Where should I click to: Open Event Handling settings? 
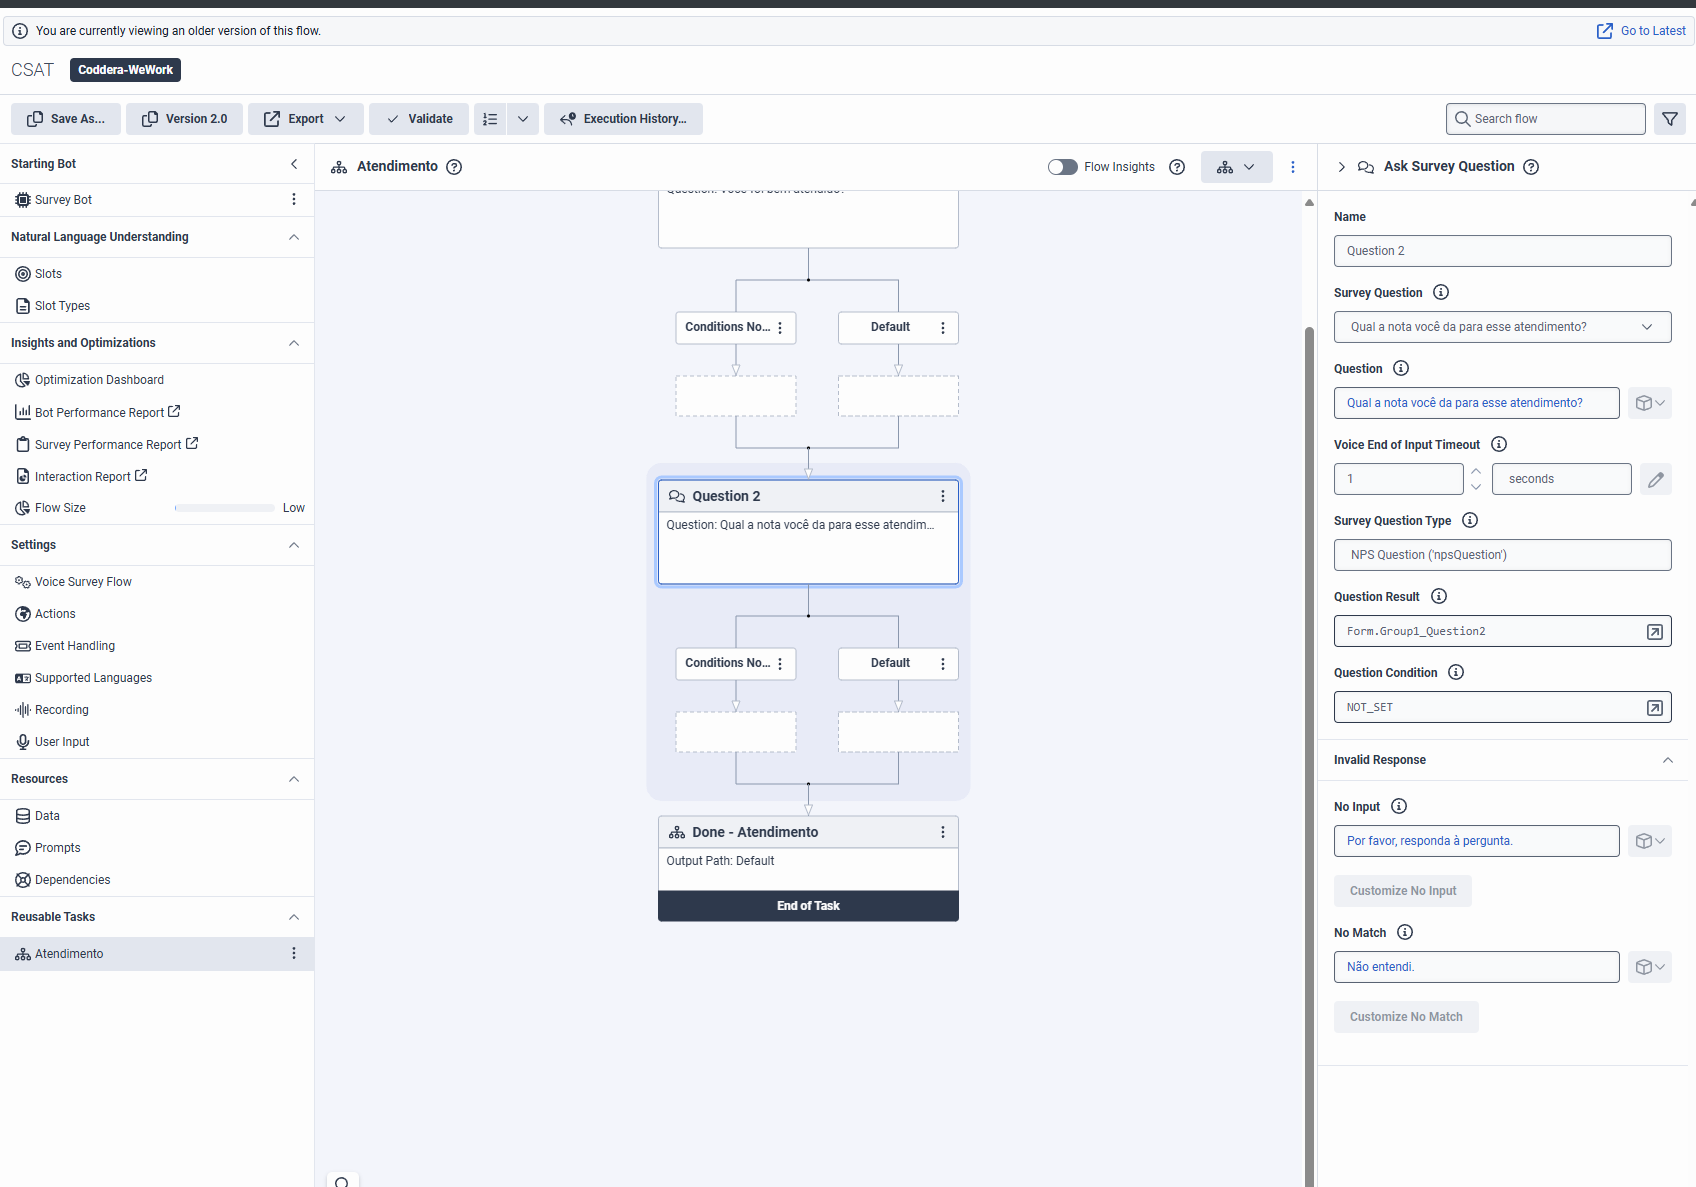coord(75,646)
